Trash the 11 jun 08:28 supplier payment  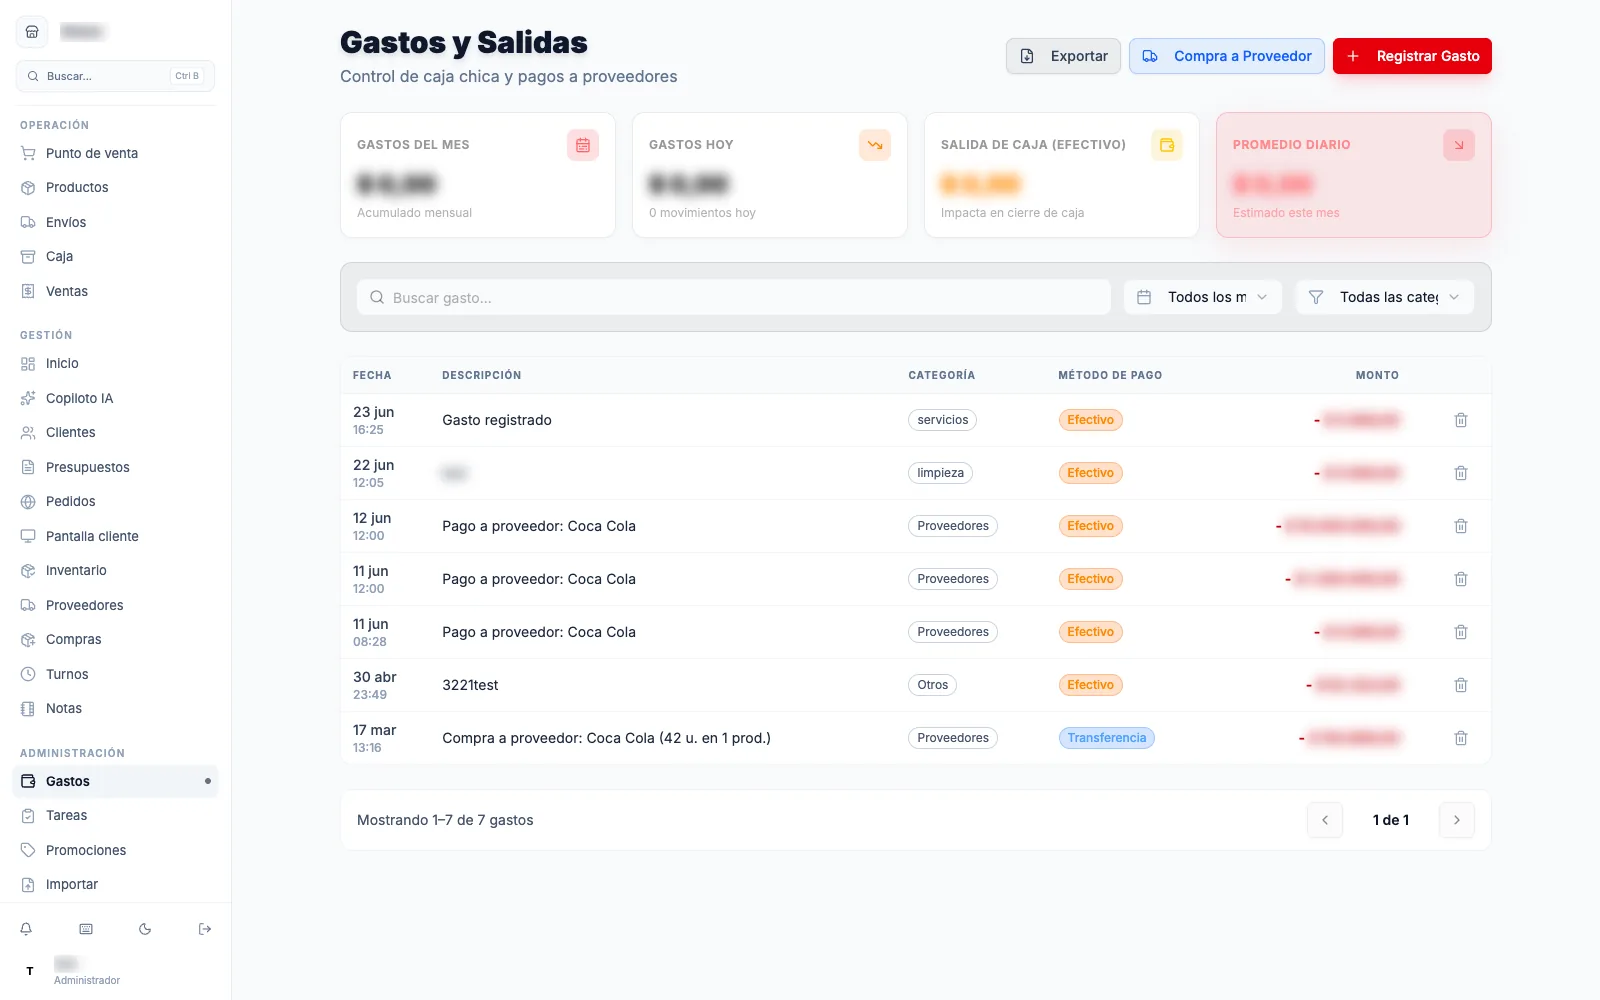[1461, 632]
